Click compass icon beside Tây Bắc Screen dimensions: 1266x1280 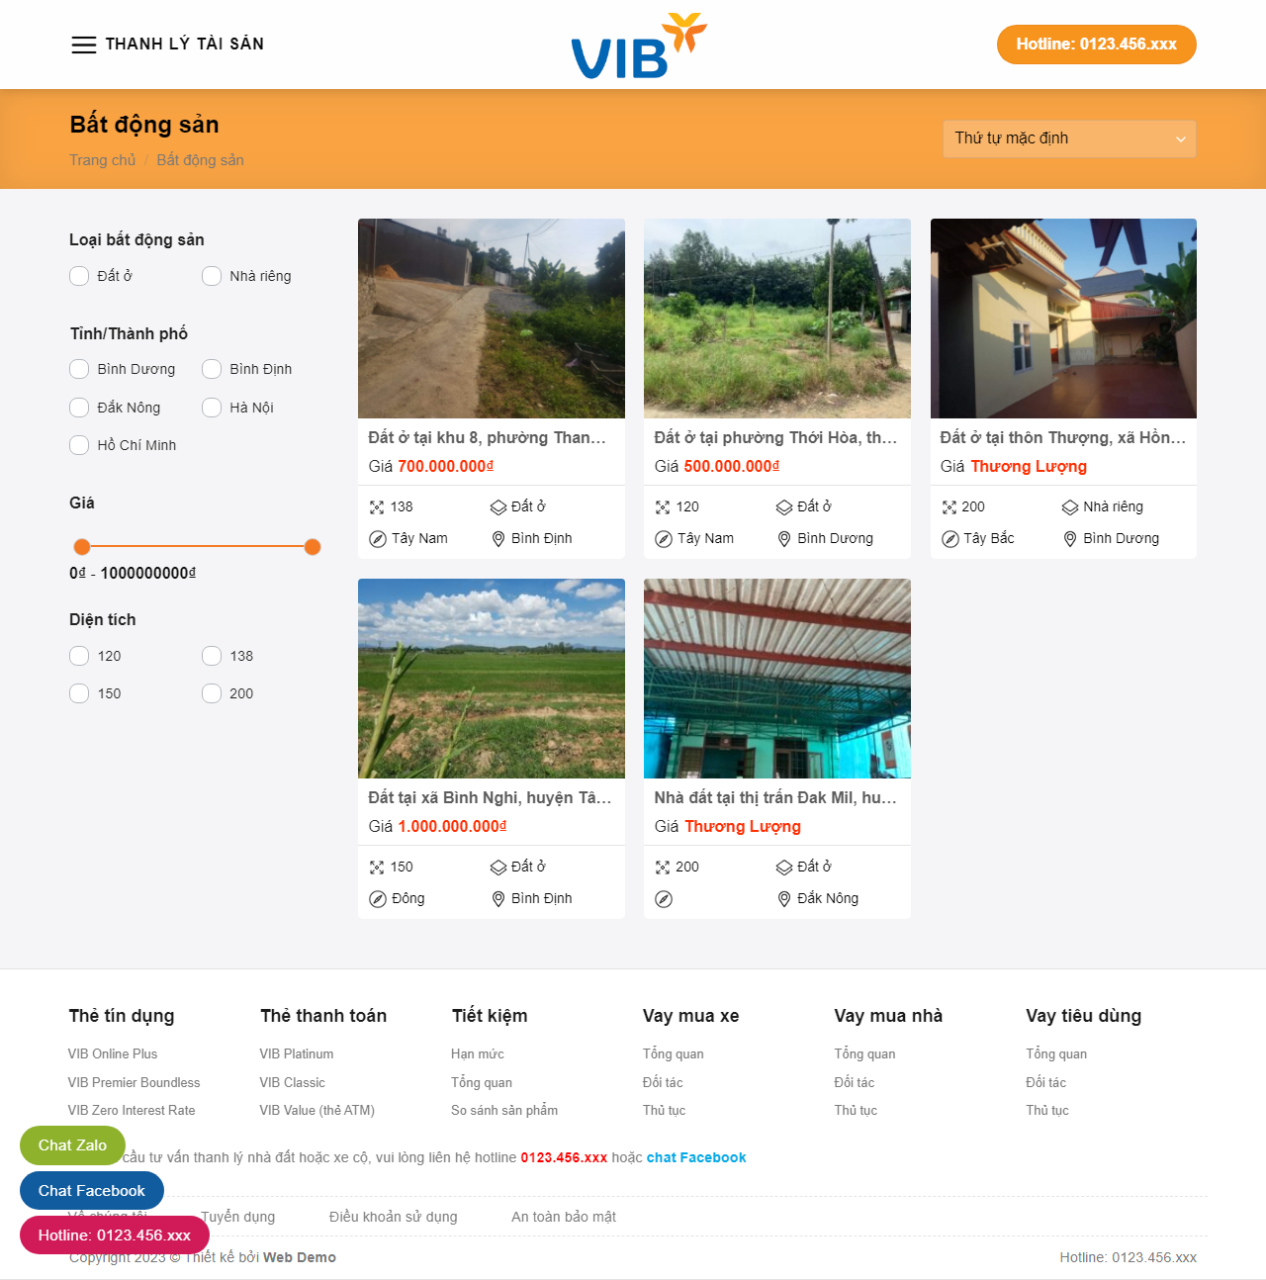950,539
